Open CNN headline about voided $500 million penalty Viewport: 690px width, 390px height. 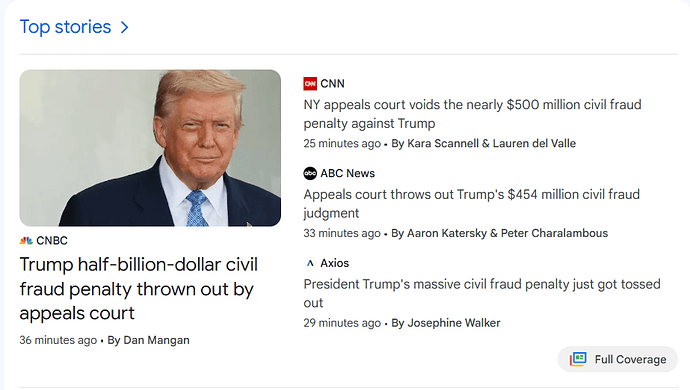472,114
